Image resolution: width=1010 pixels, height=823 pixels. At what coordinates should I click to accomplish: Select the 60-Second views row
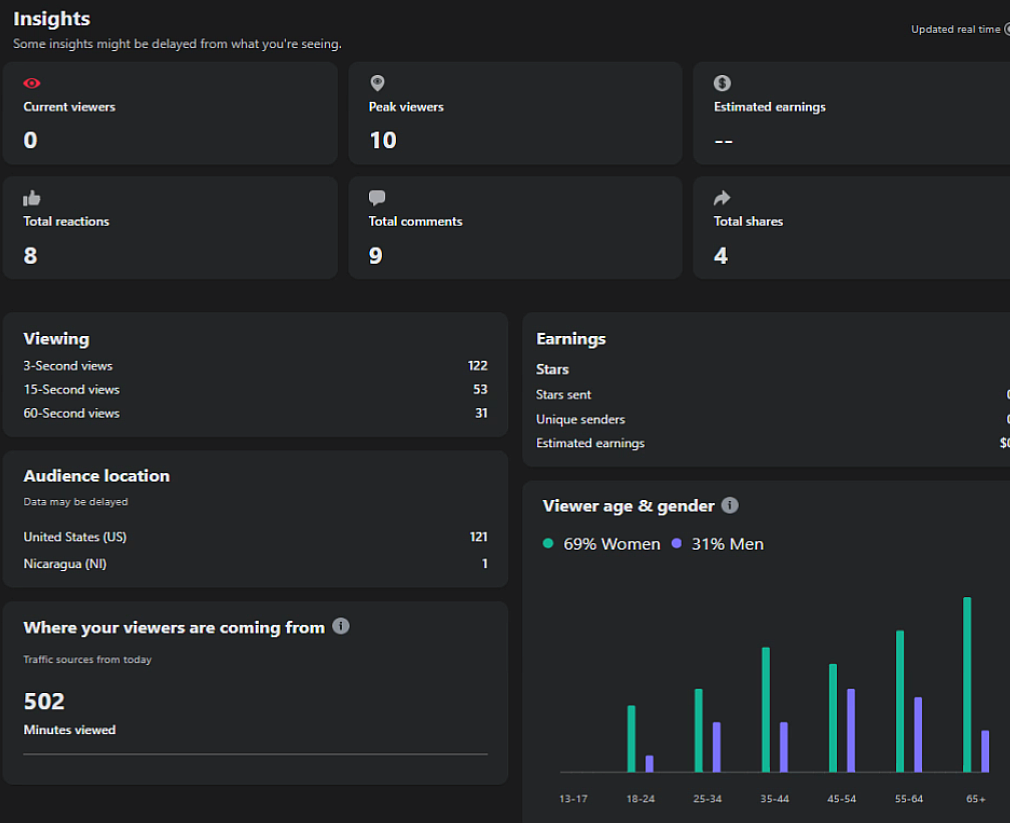tap(255, 413)
